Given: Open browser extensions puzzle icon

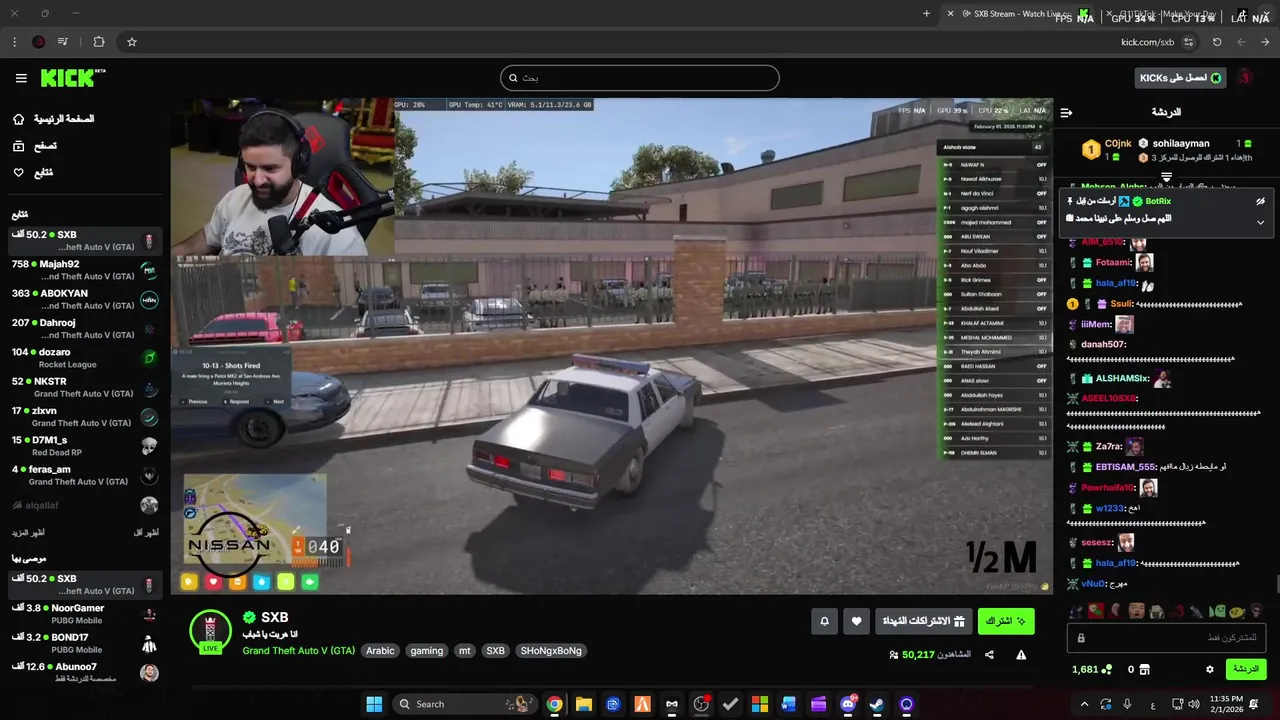Looking at the screenshot, I should pyautogui.click(x=98, y=42).
